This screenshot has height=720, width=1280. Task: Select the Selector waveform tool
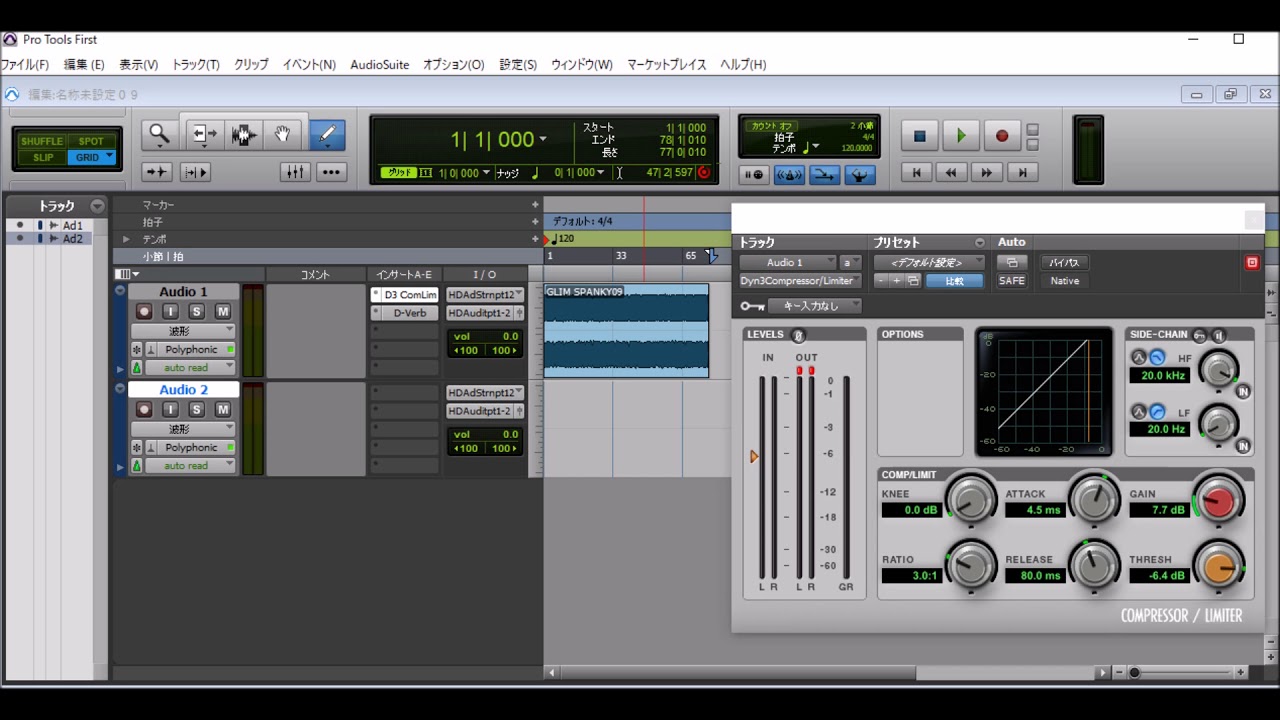(243, 134)
